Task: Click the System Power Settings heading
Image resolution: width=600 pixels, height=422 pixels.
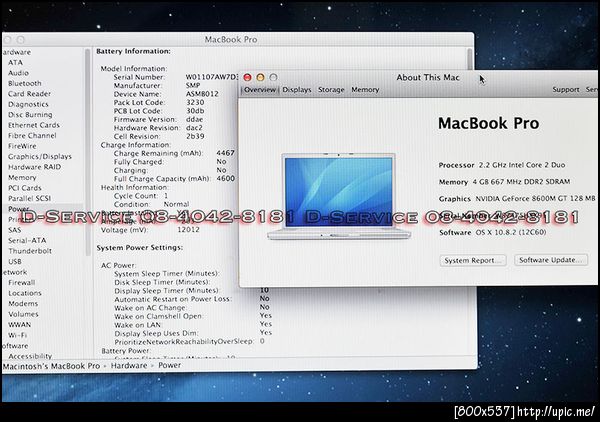Action: click(140, 248)
